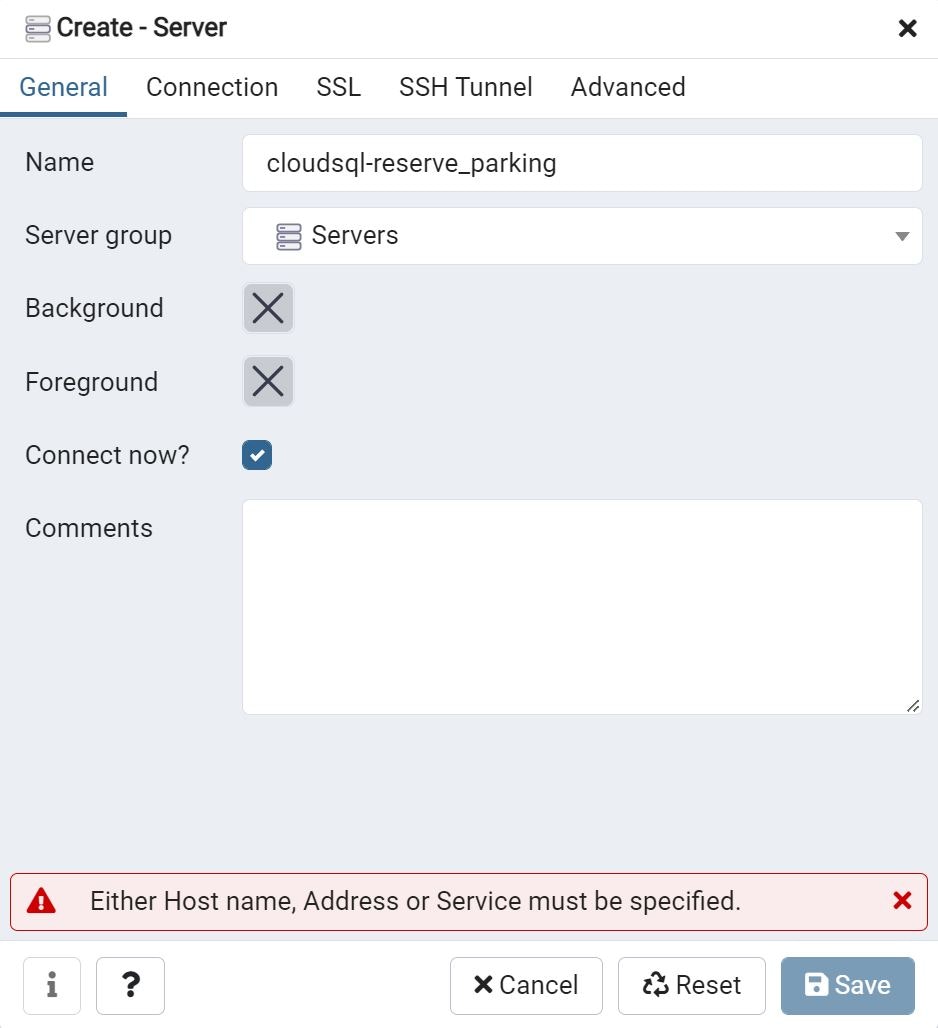
Task: Dismiss the Host name error message
Action: click(903, 900)
